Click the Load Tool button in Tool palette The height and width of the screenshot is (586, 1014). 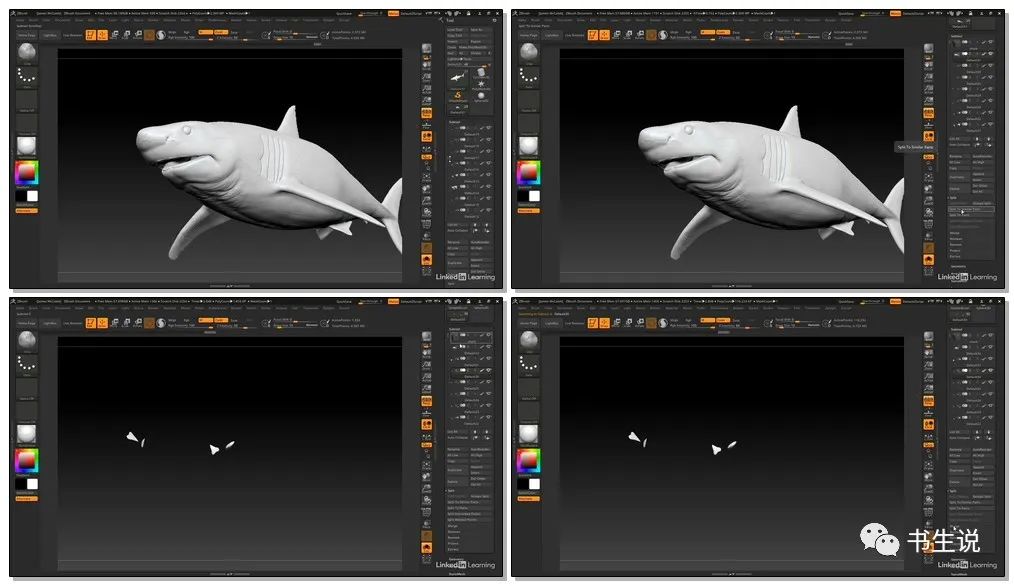coord(456,30)
